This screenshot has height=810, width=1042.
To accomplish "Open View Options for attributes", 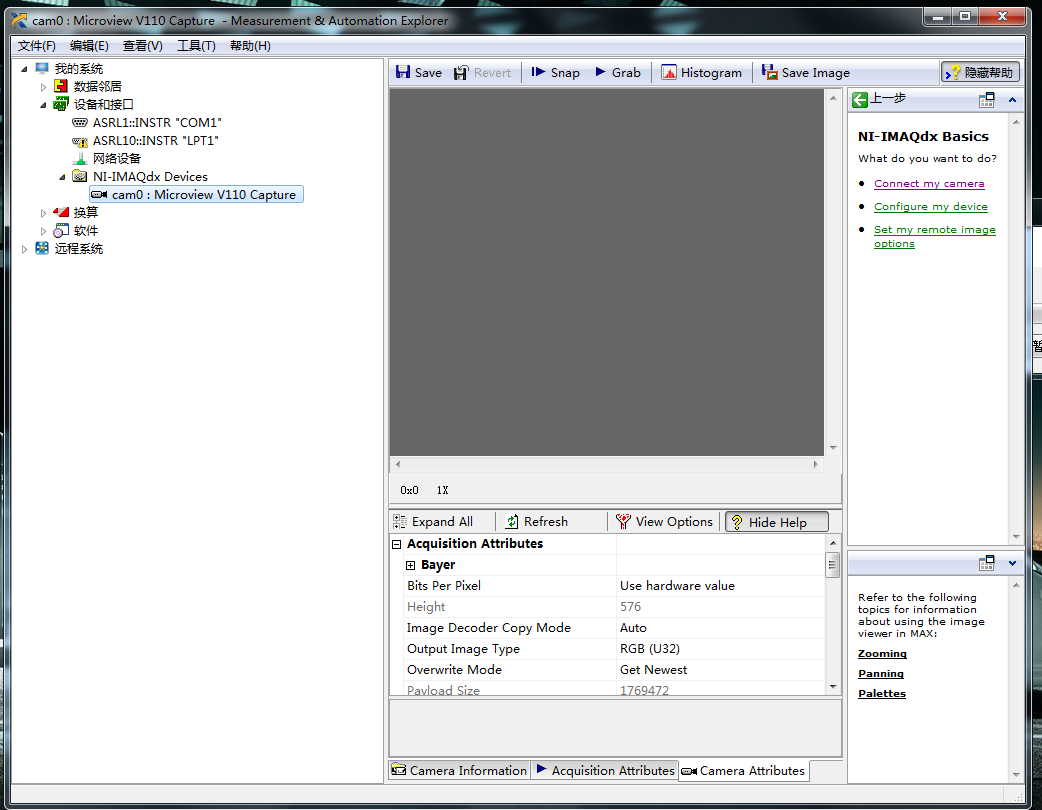I will tap(664, 521).
